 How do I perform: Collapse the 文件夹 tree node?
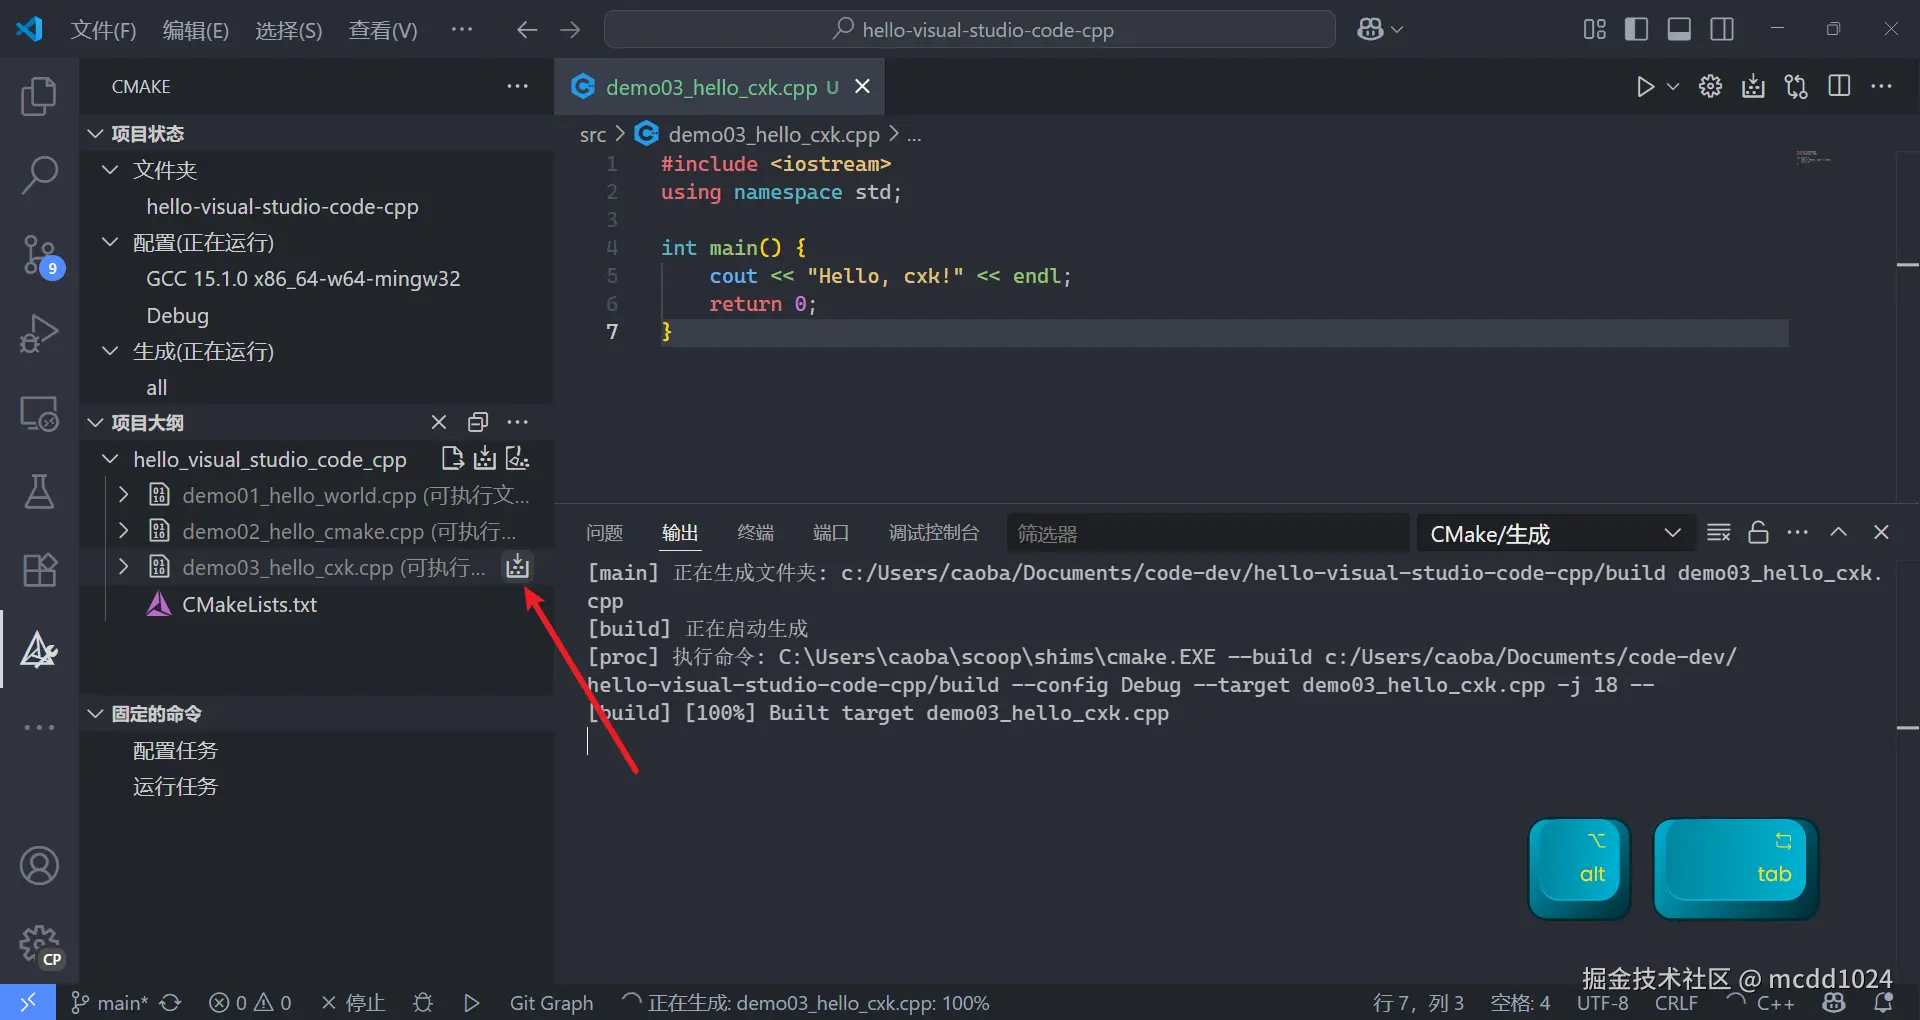point(110,170)
